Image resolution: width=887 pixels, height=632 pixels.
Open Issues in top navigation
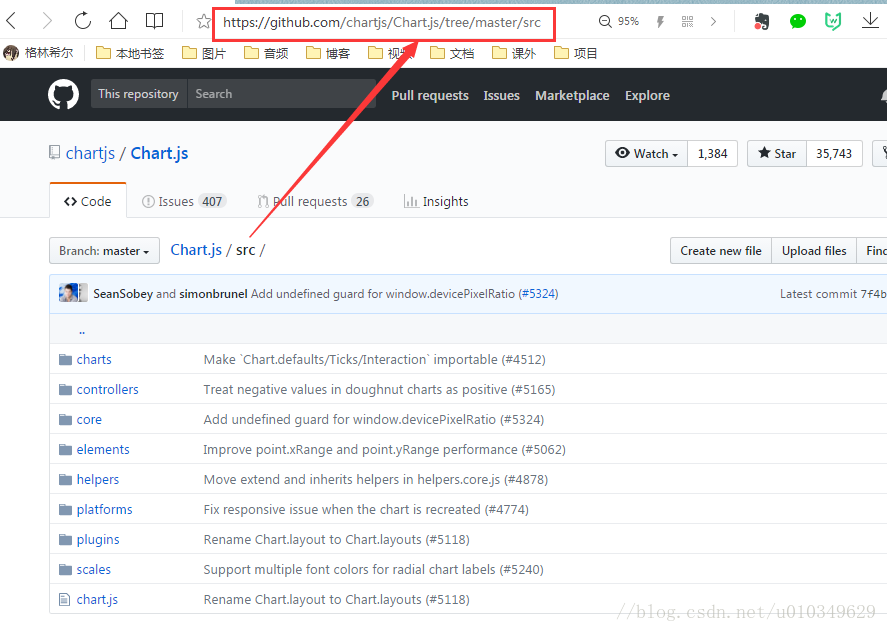[501, 96]
